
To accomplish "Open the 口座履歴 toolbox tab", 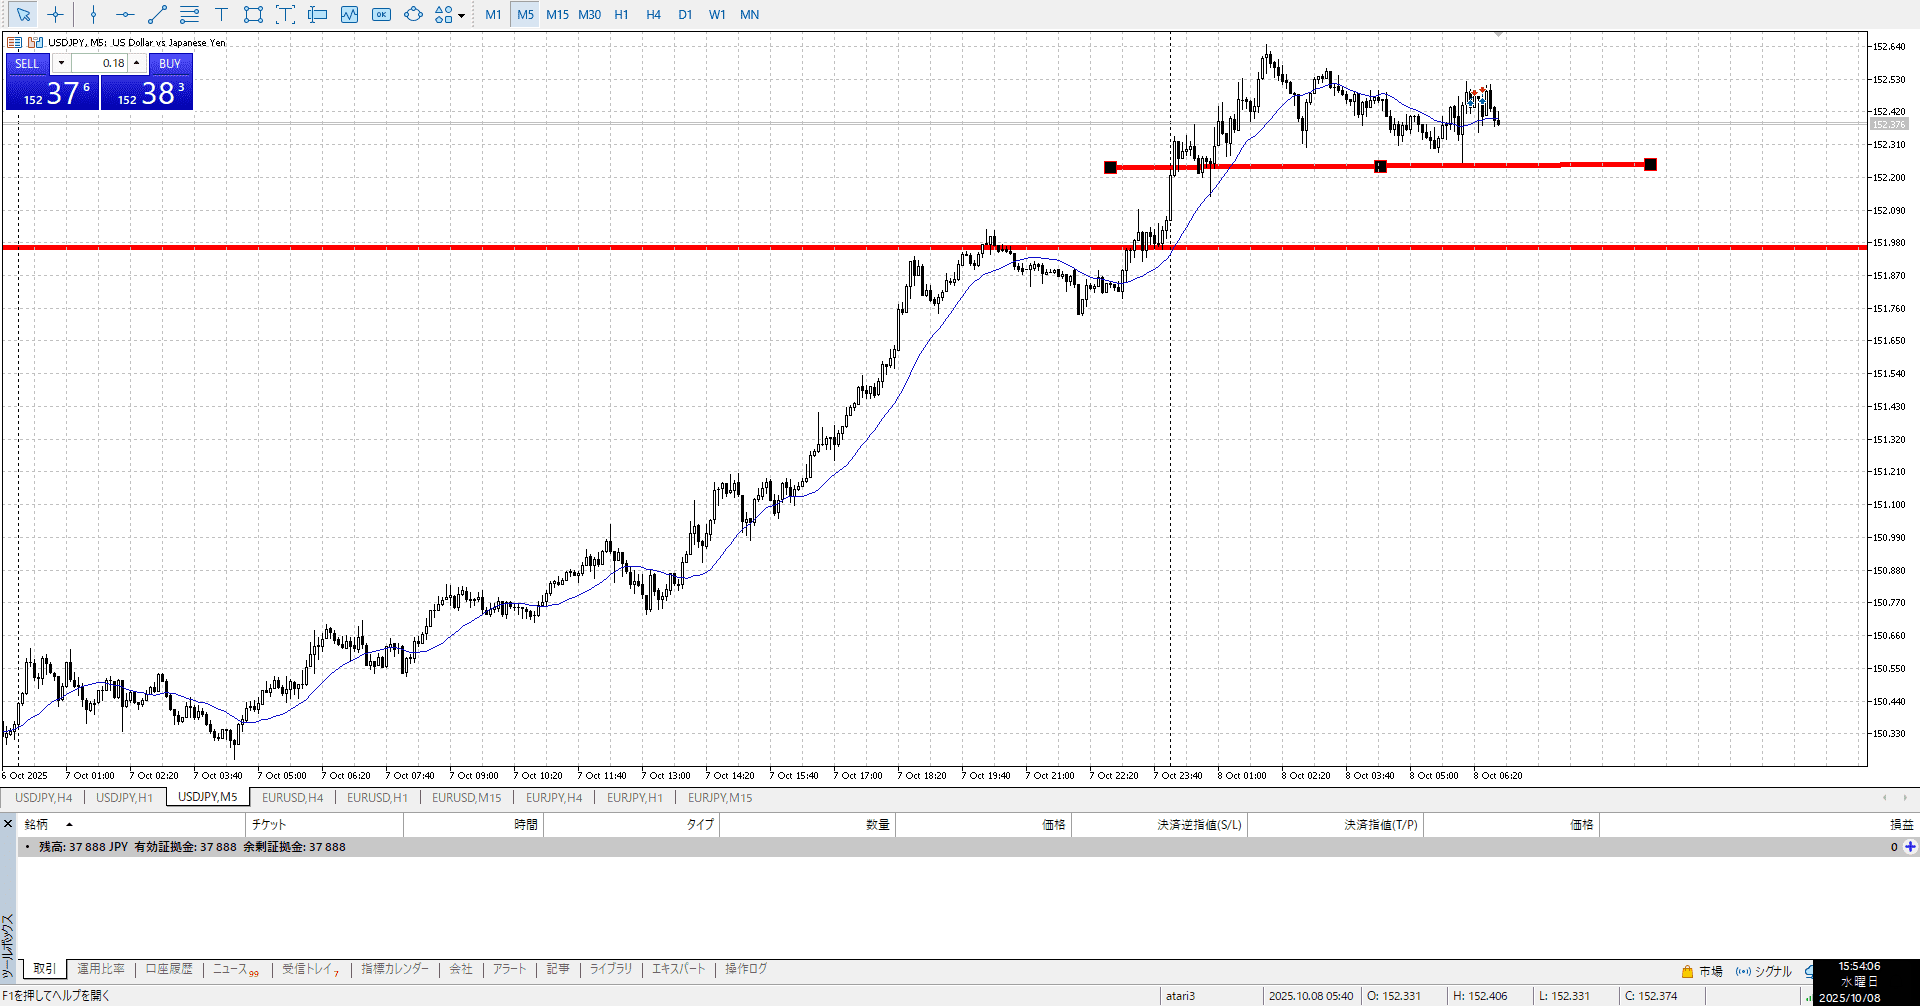I will click(169, 968).
